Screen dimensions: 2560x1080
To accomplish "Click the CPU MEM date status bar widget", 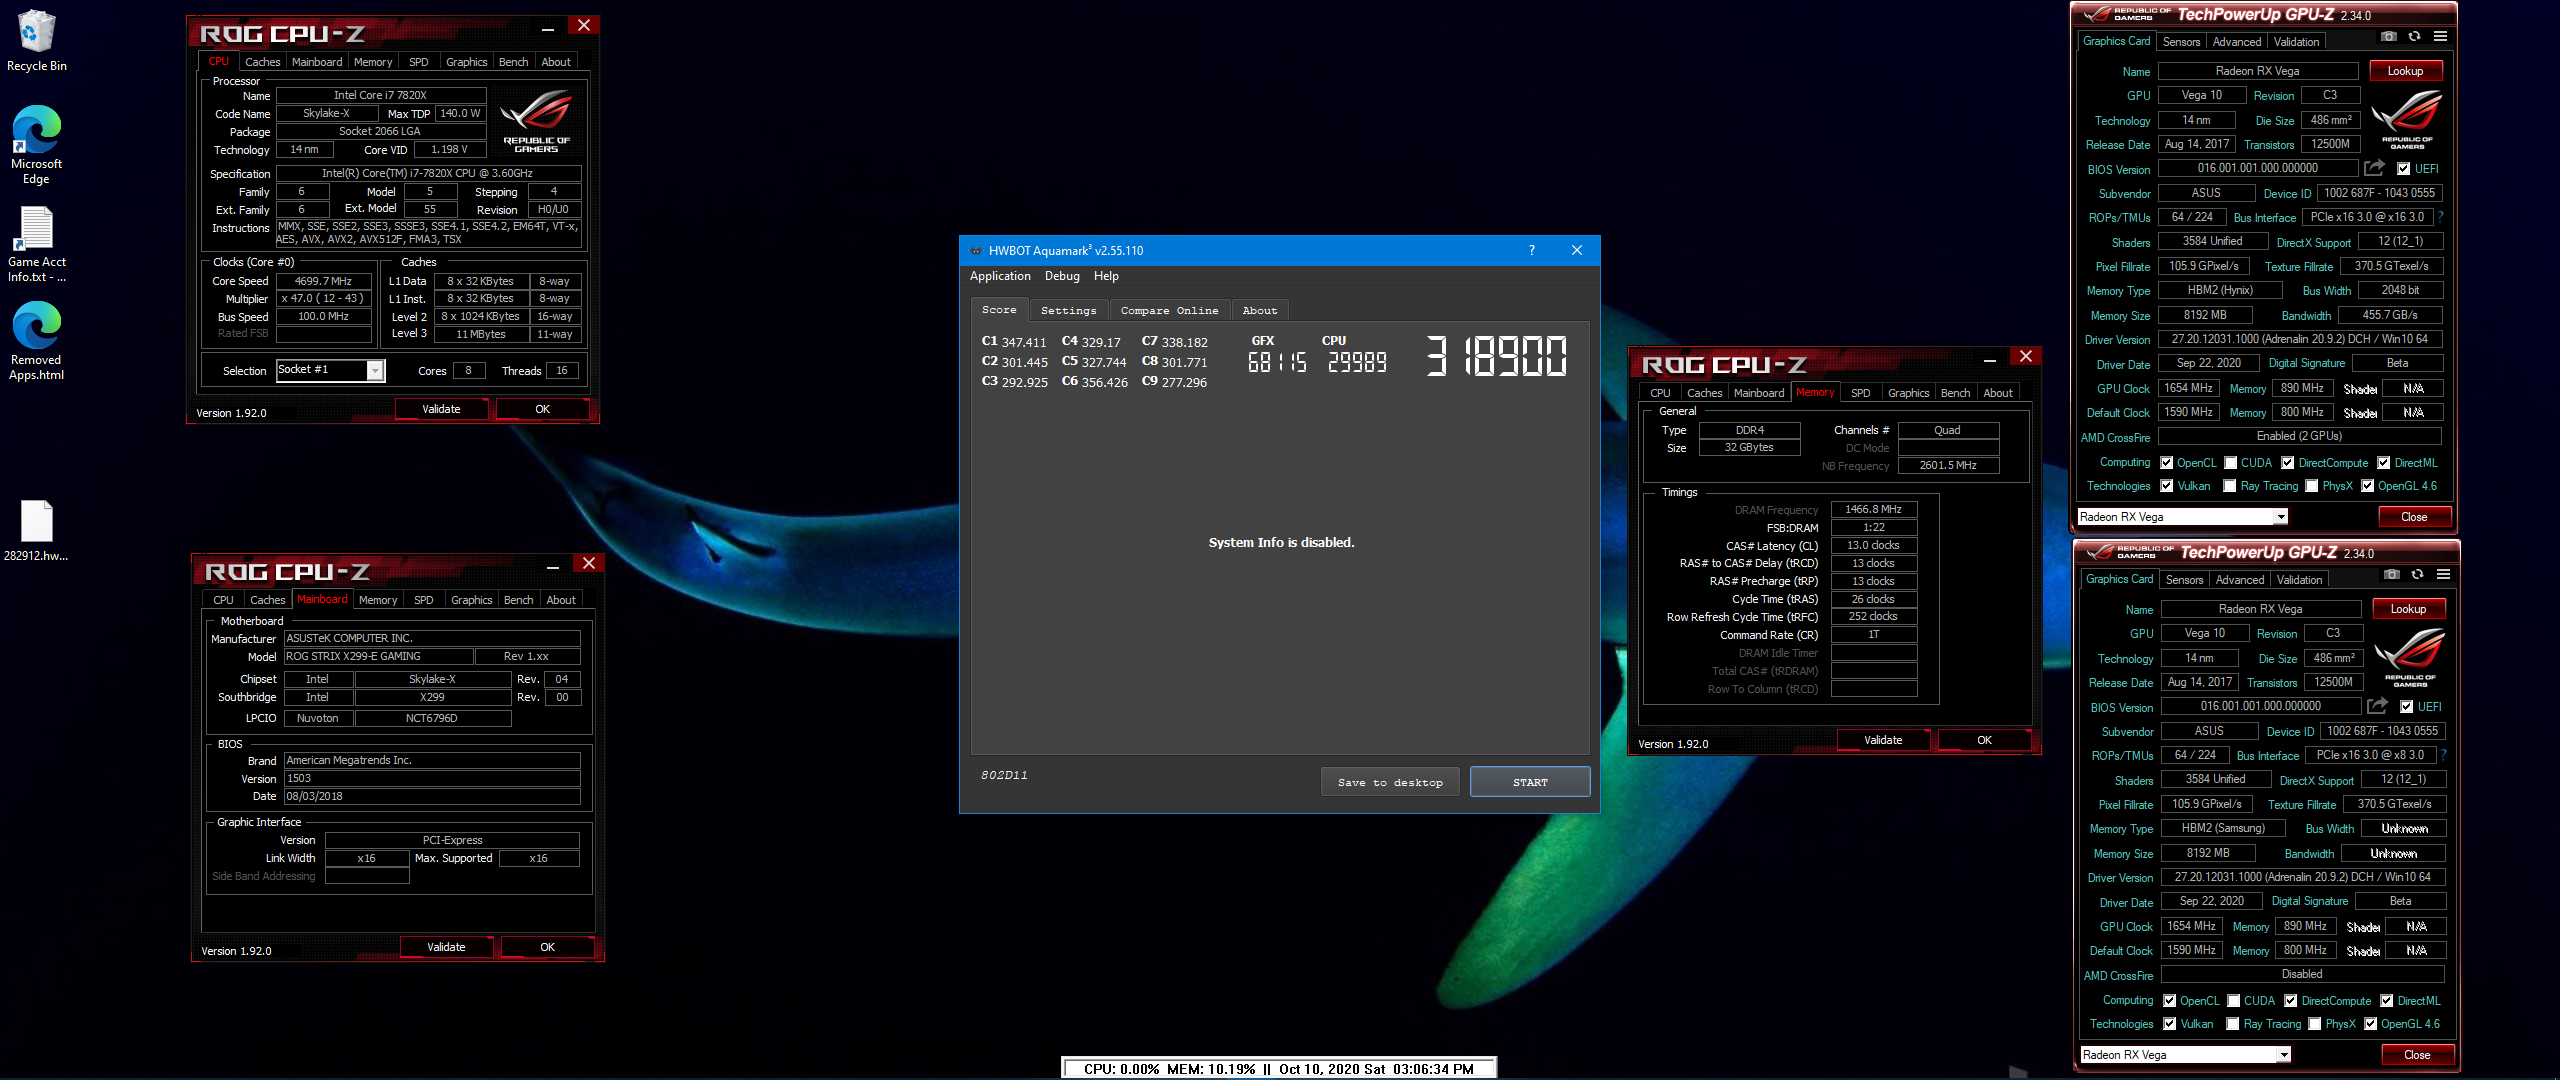I will pos(1279,1068).
